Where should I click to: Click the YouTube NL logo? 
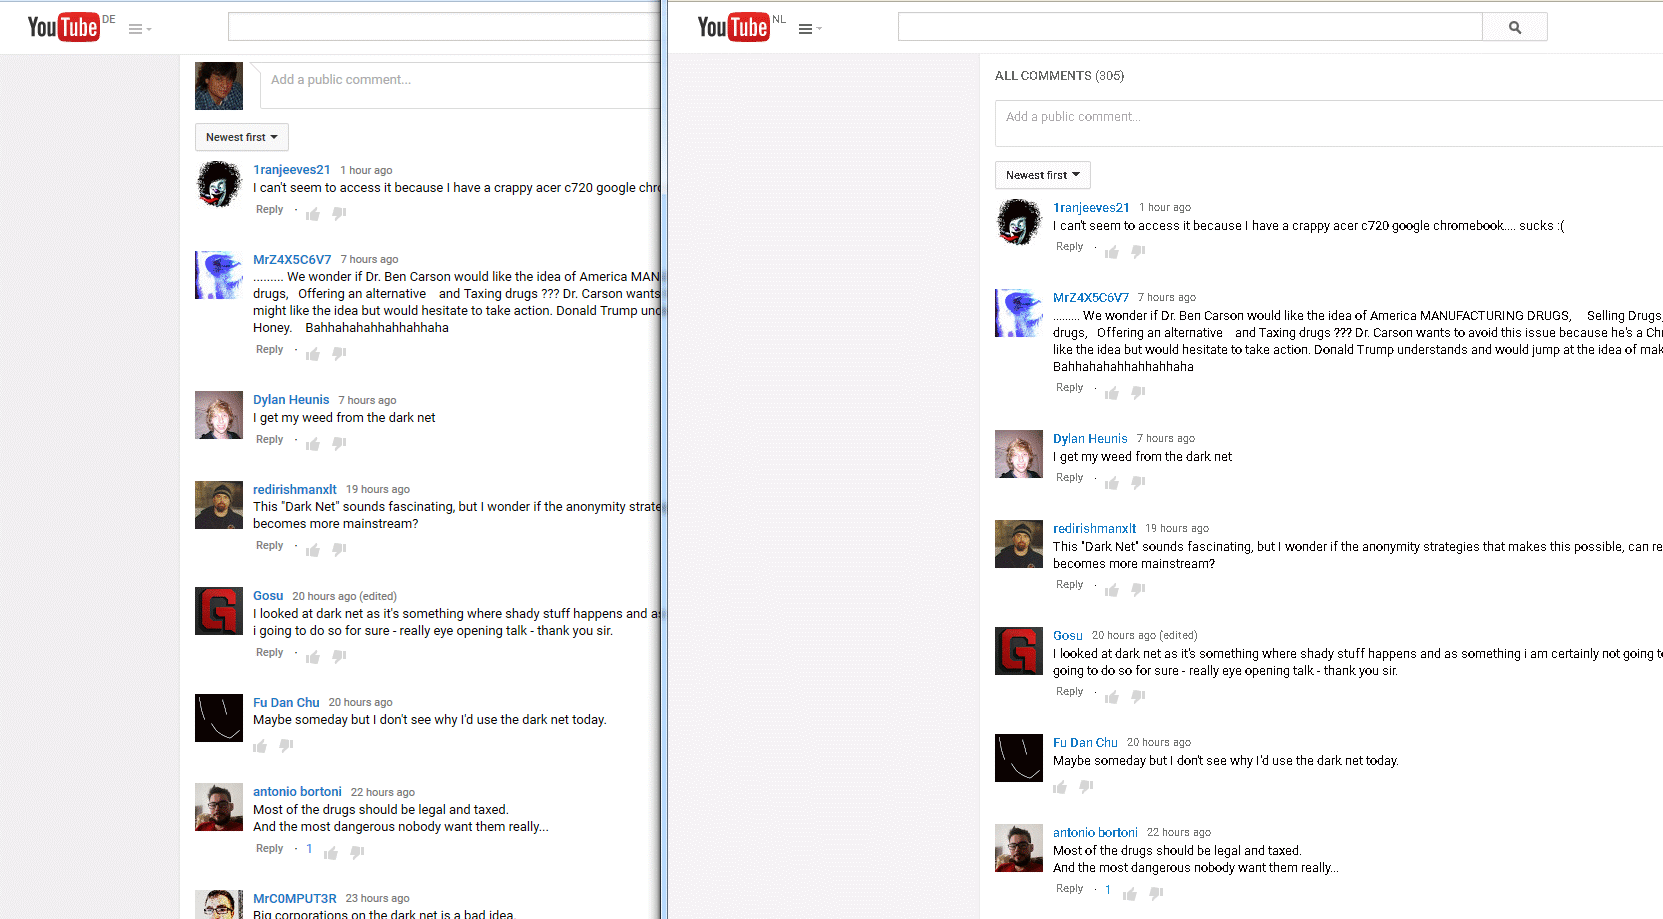[x=733, y=27]
